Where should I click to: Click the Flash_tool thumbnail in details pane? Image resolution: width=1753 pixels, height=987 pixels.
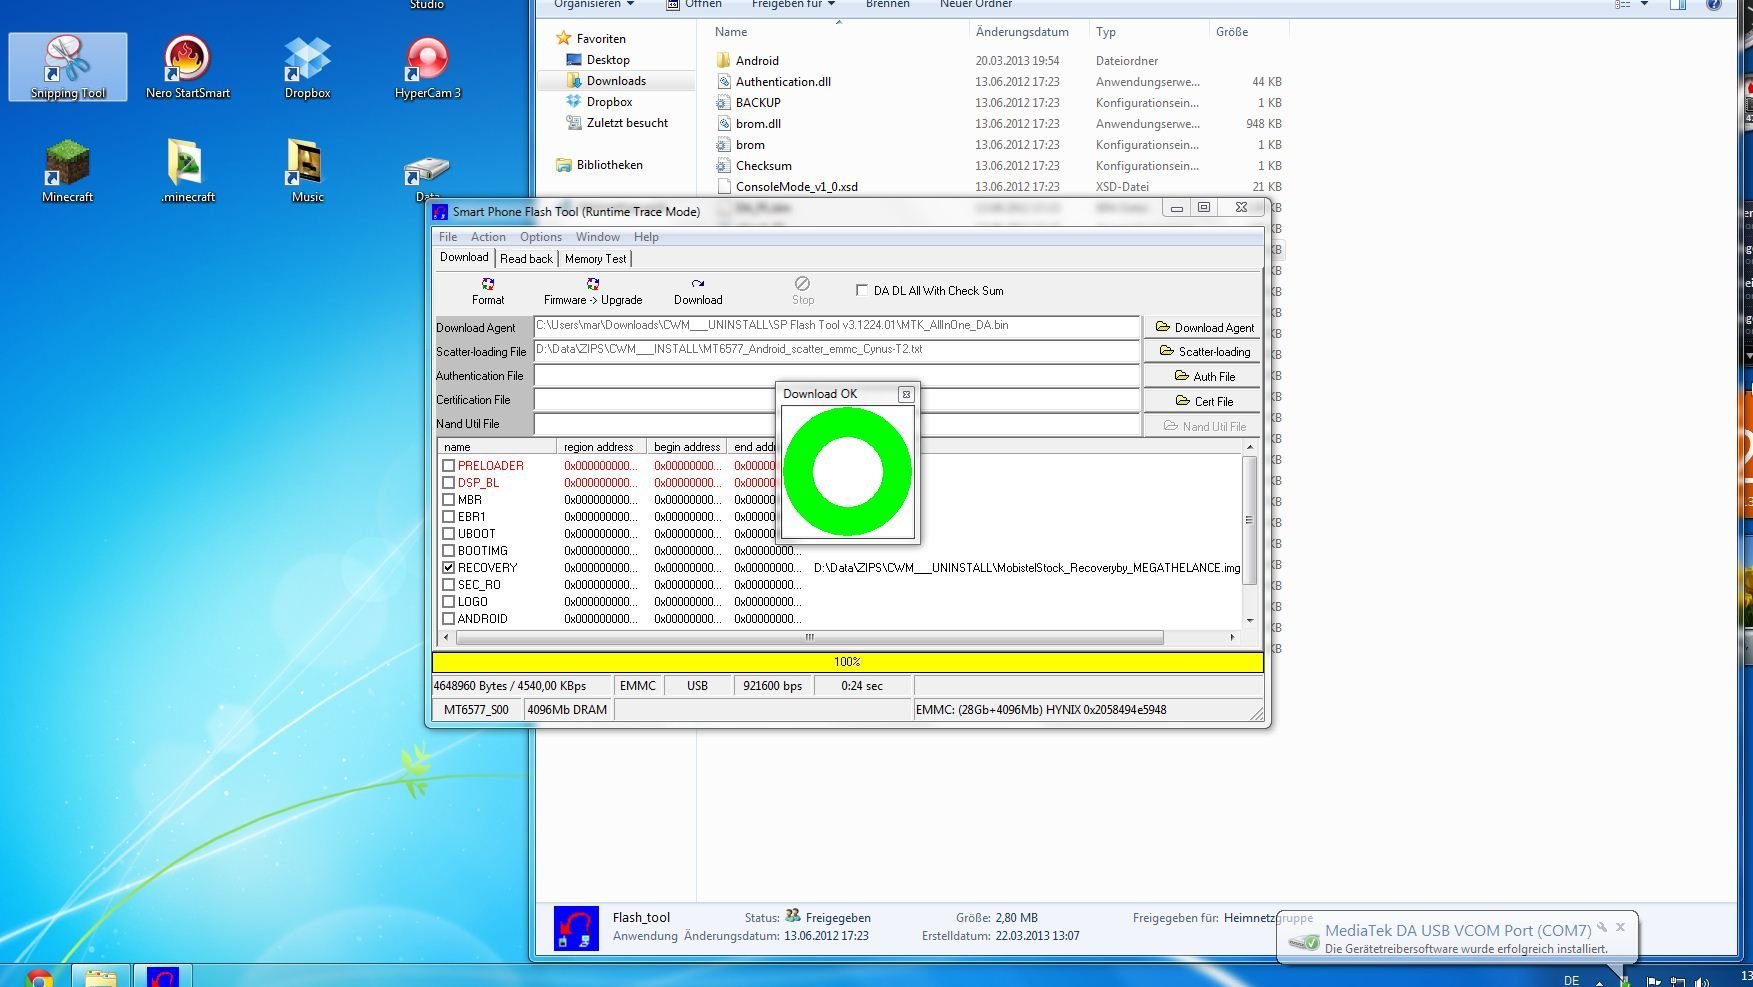tap(576, 928)
